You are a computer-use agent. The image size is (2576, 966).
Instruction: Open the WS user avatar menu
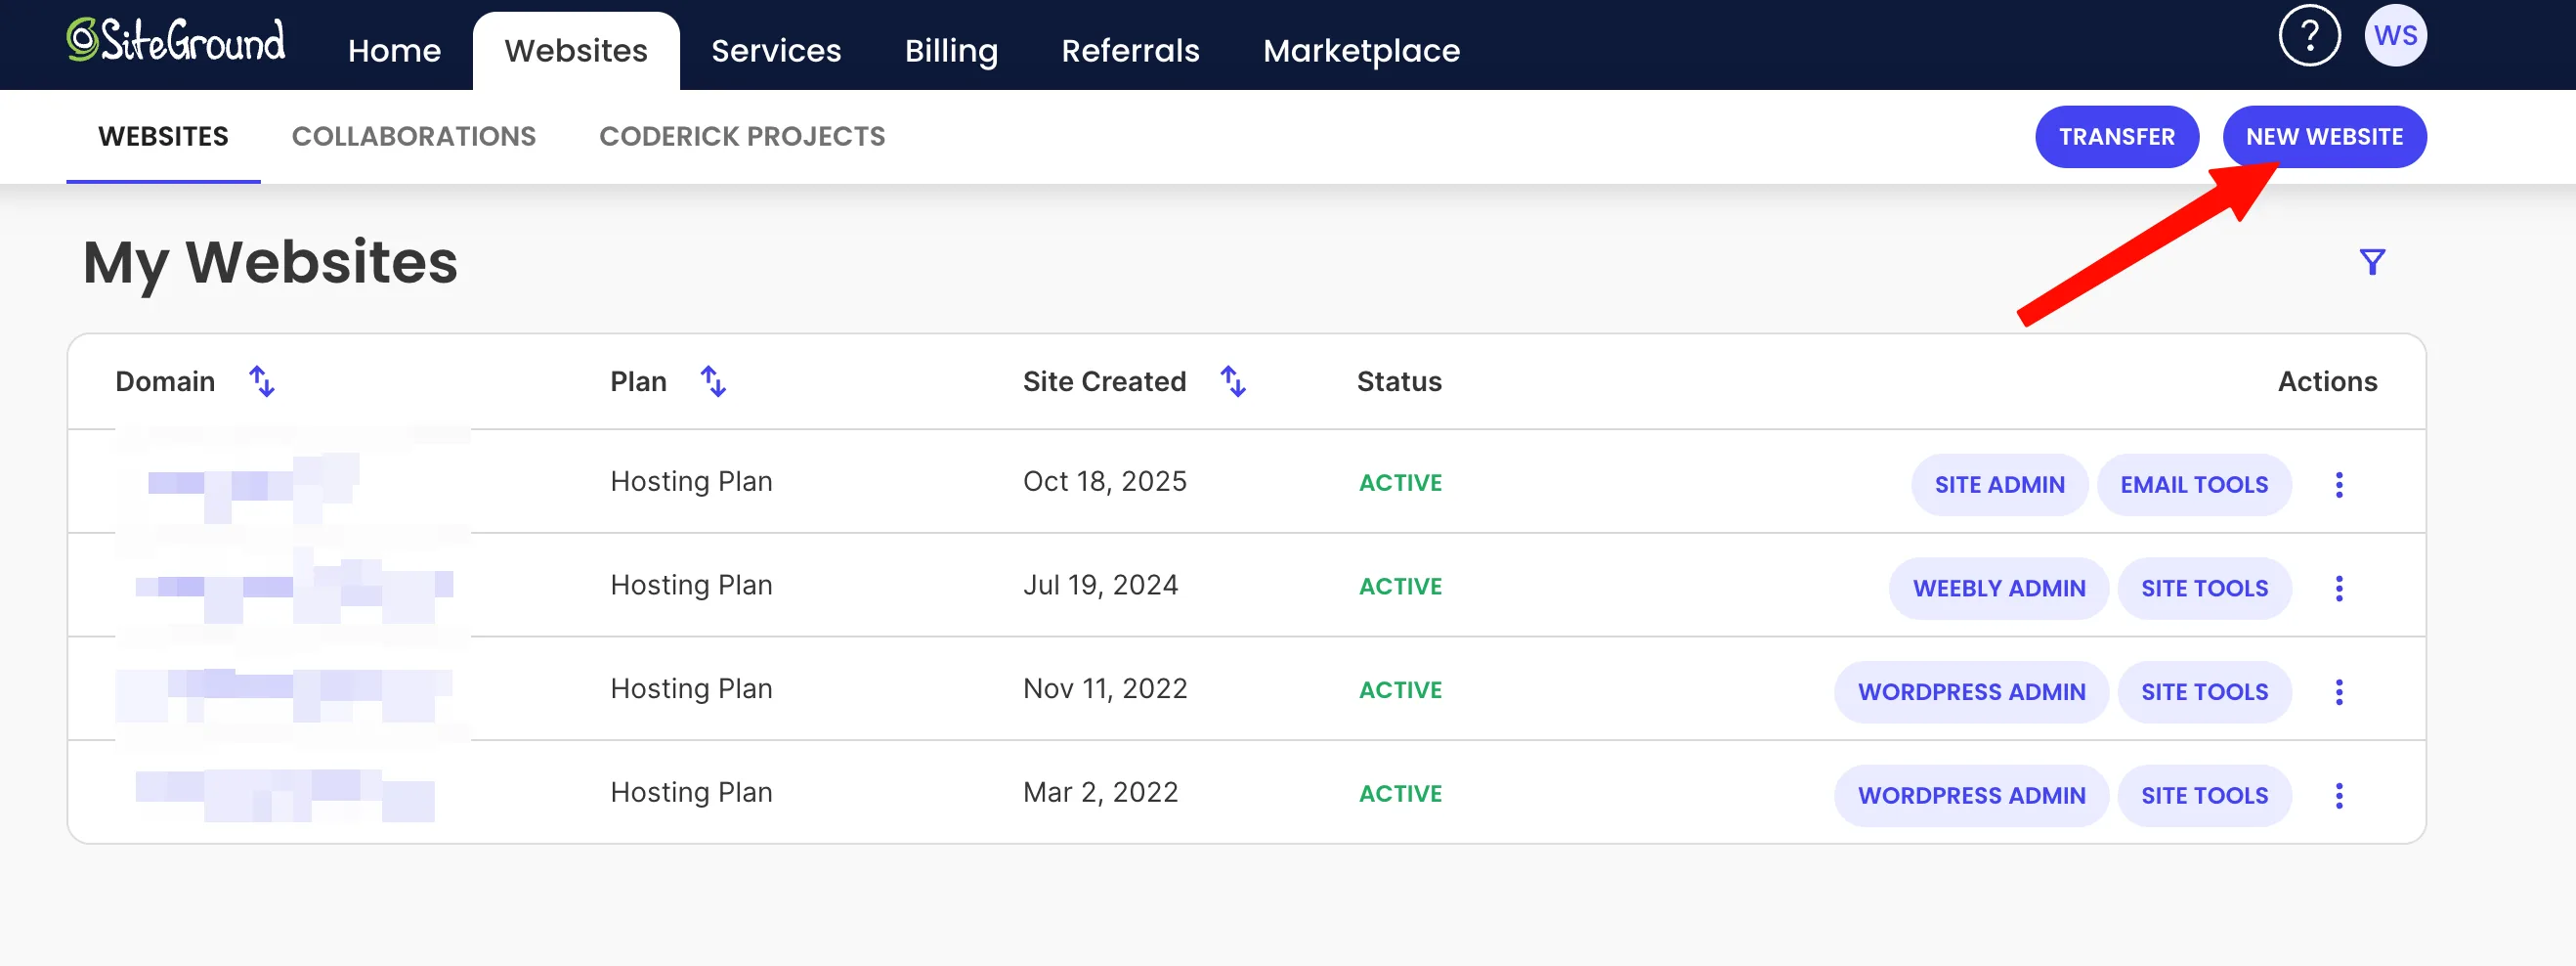[x=2395, y=36]
